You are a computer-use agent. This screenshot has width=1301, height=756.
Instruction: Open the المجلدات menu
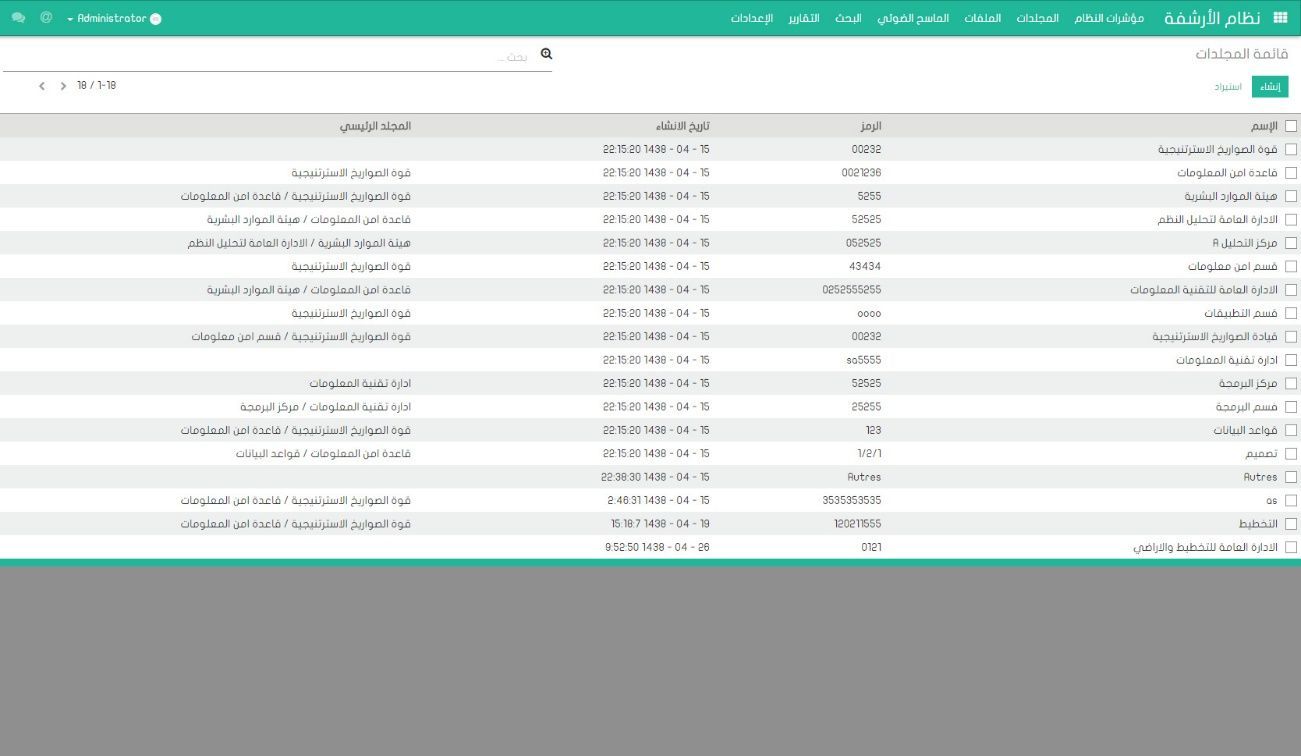(x=1038, y=19)
